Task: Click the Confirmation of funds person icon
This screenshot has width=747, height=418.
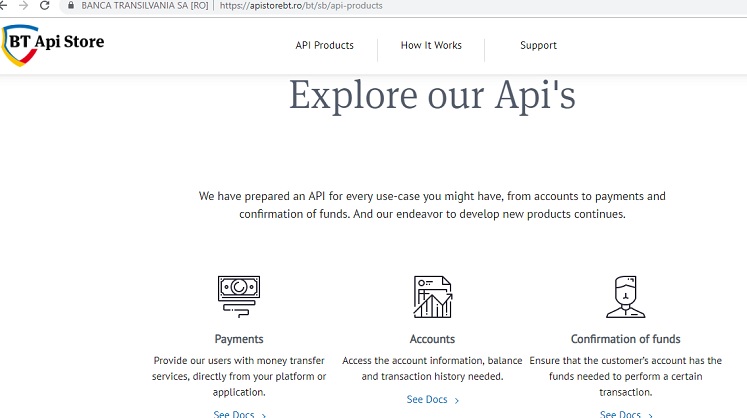Action: click(626, 296)
